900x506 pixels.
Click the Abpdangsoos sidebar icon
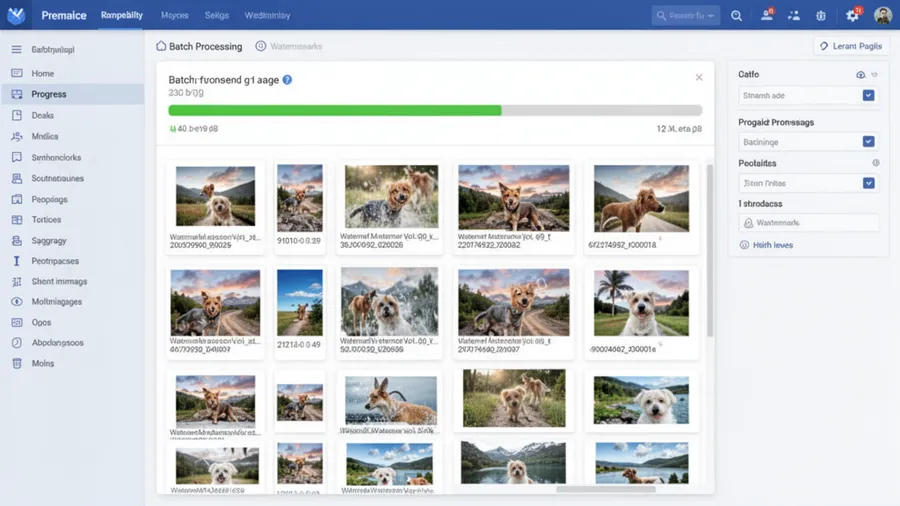pyautogui.click(x=17, y=342)
